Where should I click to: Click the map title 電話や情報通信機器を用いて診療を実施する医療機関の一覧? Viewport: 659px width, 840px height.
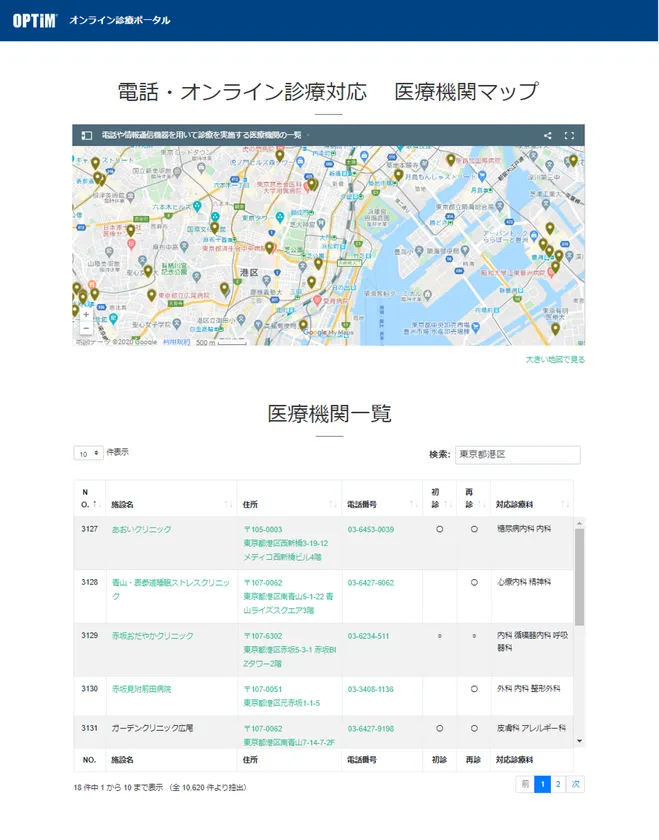[x=201, y=136]
